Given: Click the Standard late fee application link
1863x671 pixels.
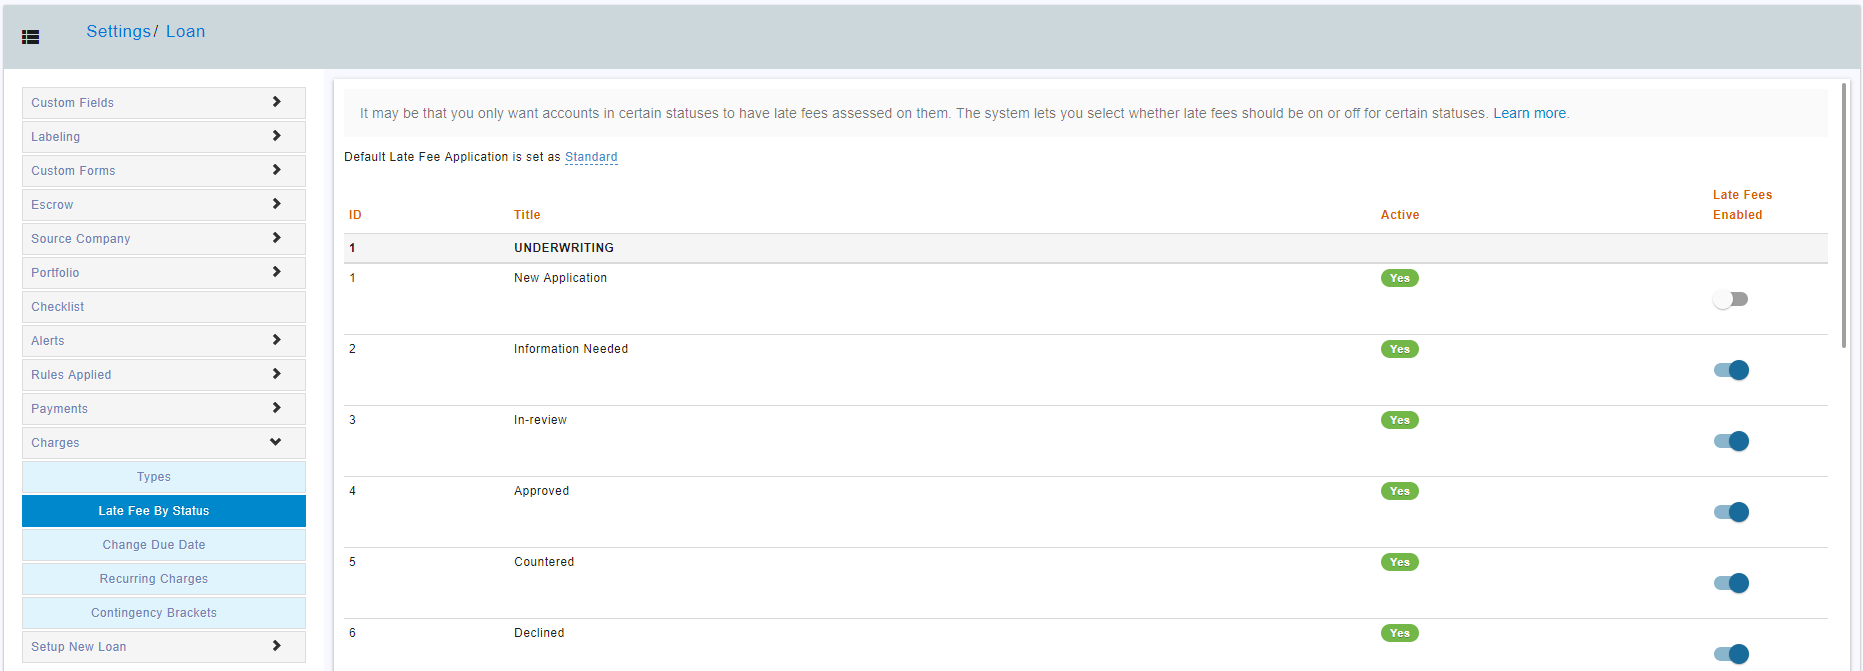Looking at the screenshot, I should (x=591, y=157).
